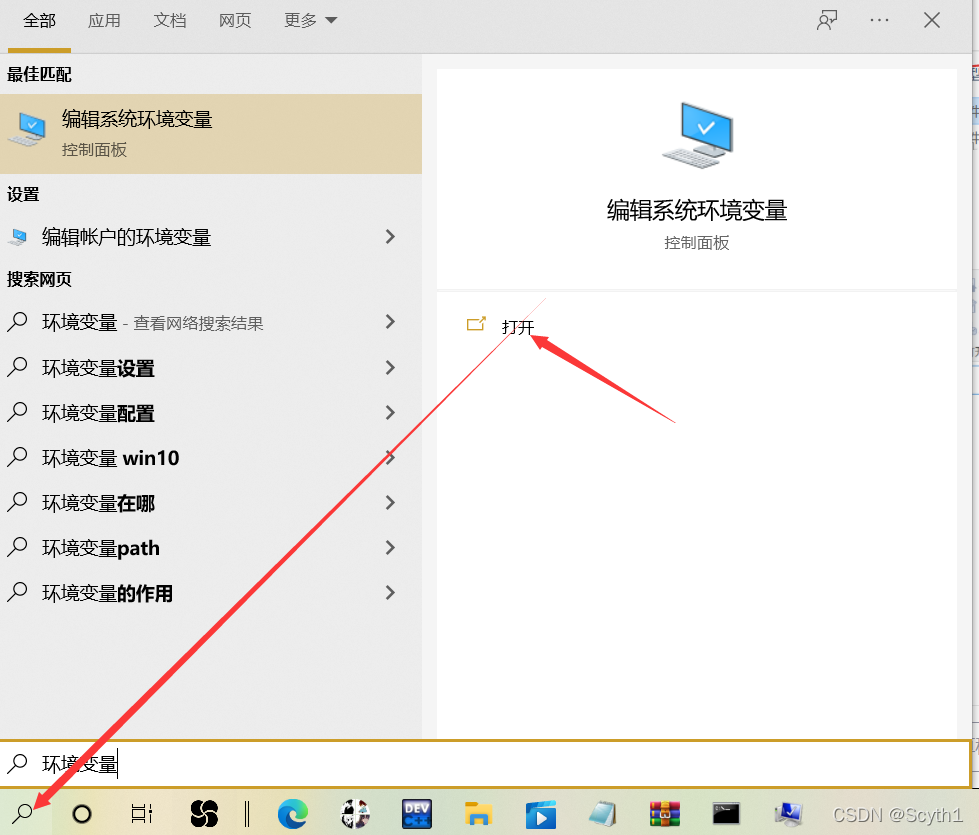The width and height of the screenshot is (979, 835).
Task: Choose web suggestion 环境变量设置
Action: (x=211, y=367)
